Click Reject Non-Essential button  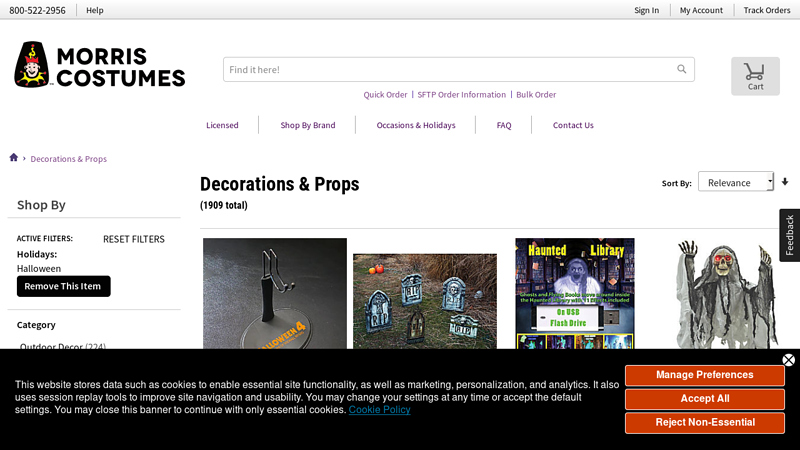704,422
